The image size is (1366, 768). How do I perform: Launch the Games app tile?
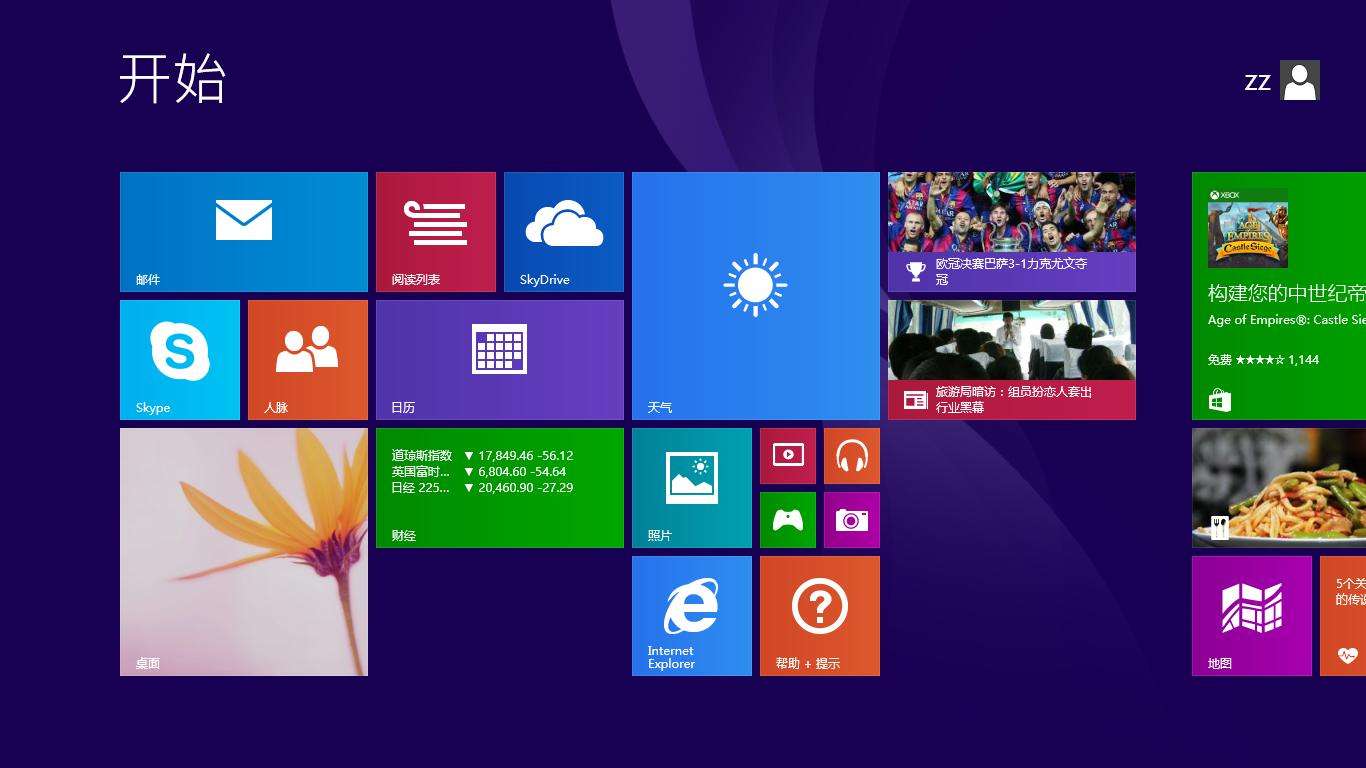pyautogui.click(x=787, y=519)
